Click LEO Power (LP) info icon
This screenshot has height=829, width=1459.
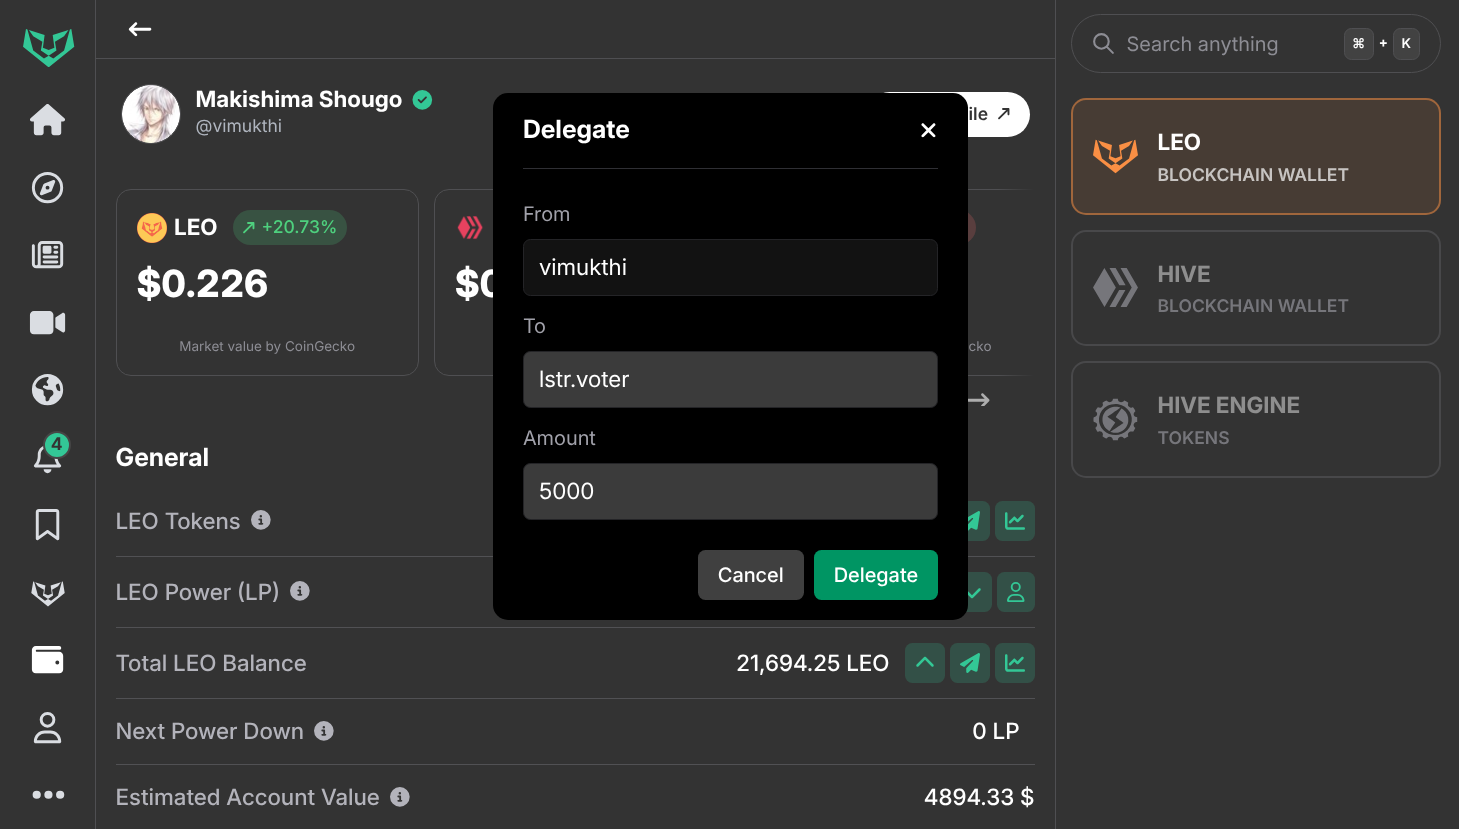[300, 591]
